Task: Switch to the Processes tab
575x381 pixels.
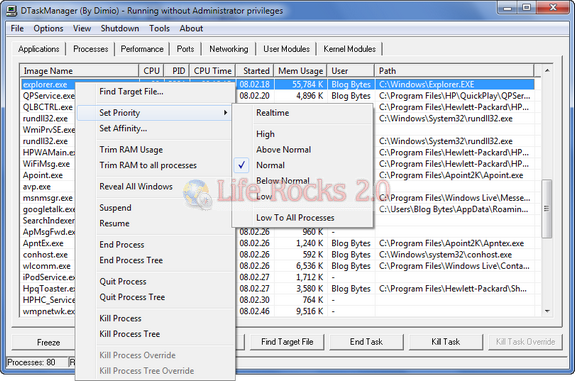Action: (x=91, y=49)
